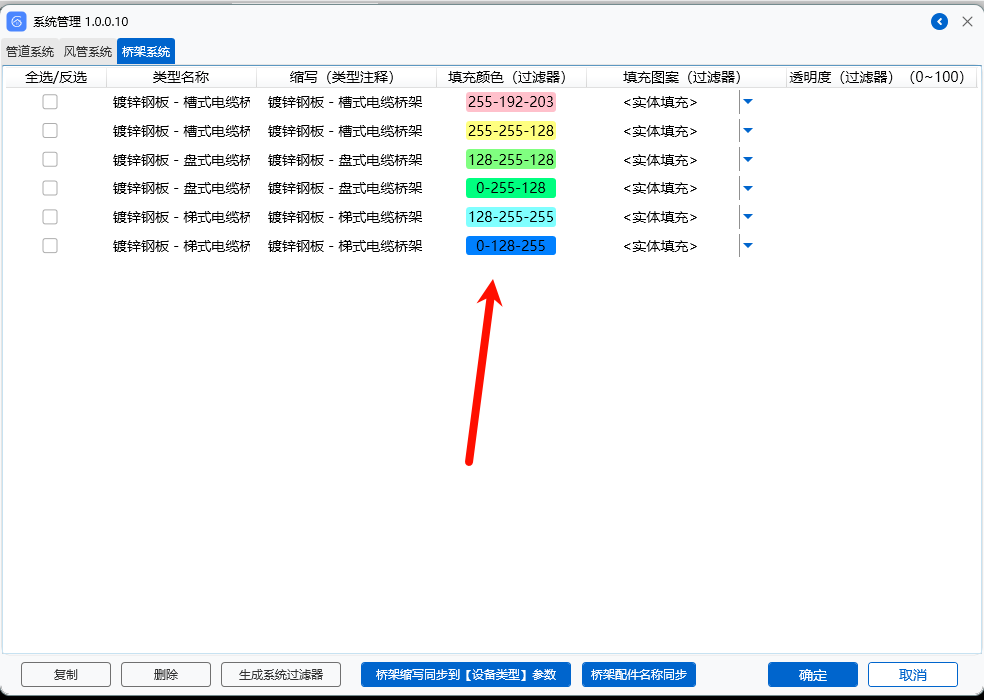Open the 风管系统 tab

pyautogui.click(x=88, y=52)
